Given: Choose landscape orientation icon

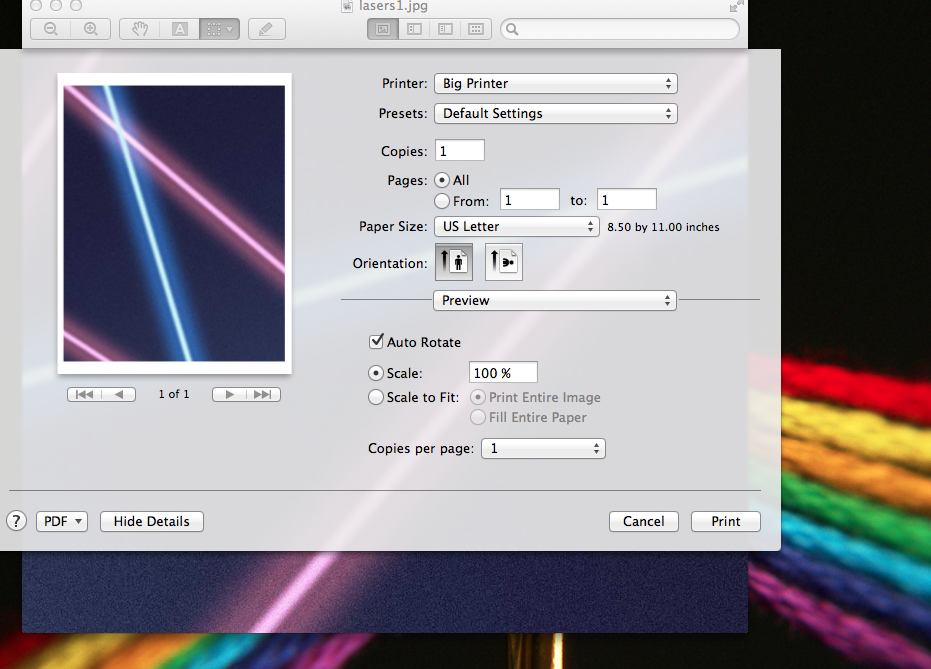Looking at the screenshot, I should coord(504,262).
